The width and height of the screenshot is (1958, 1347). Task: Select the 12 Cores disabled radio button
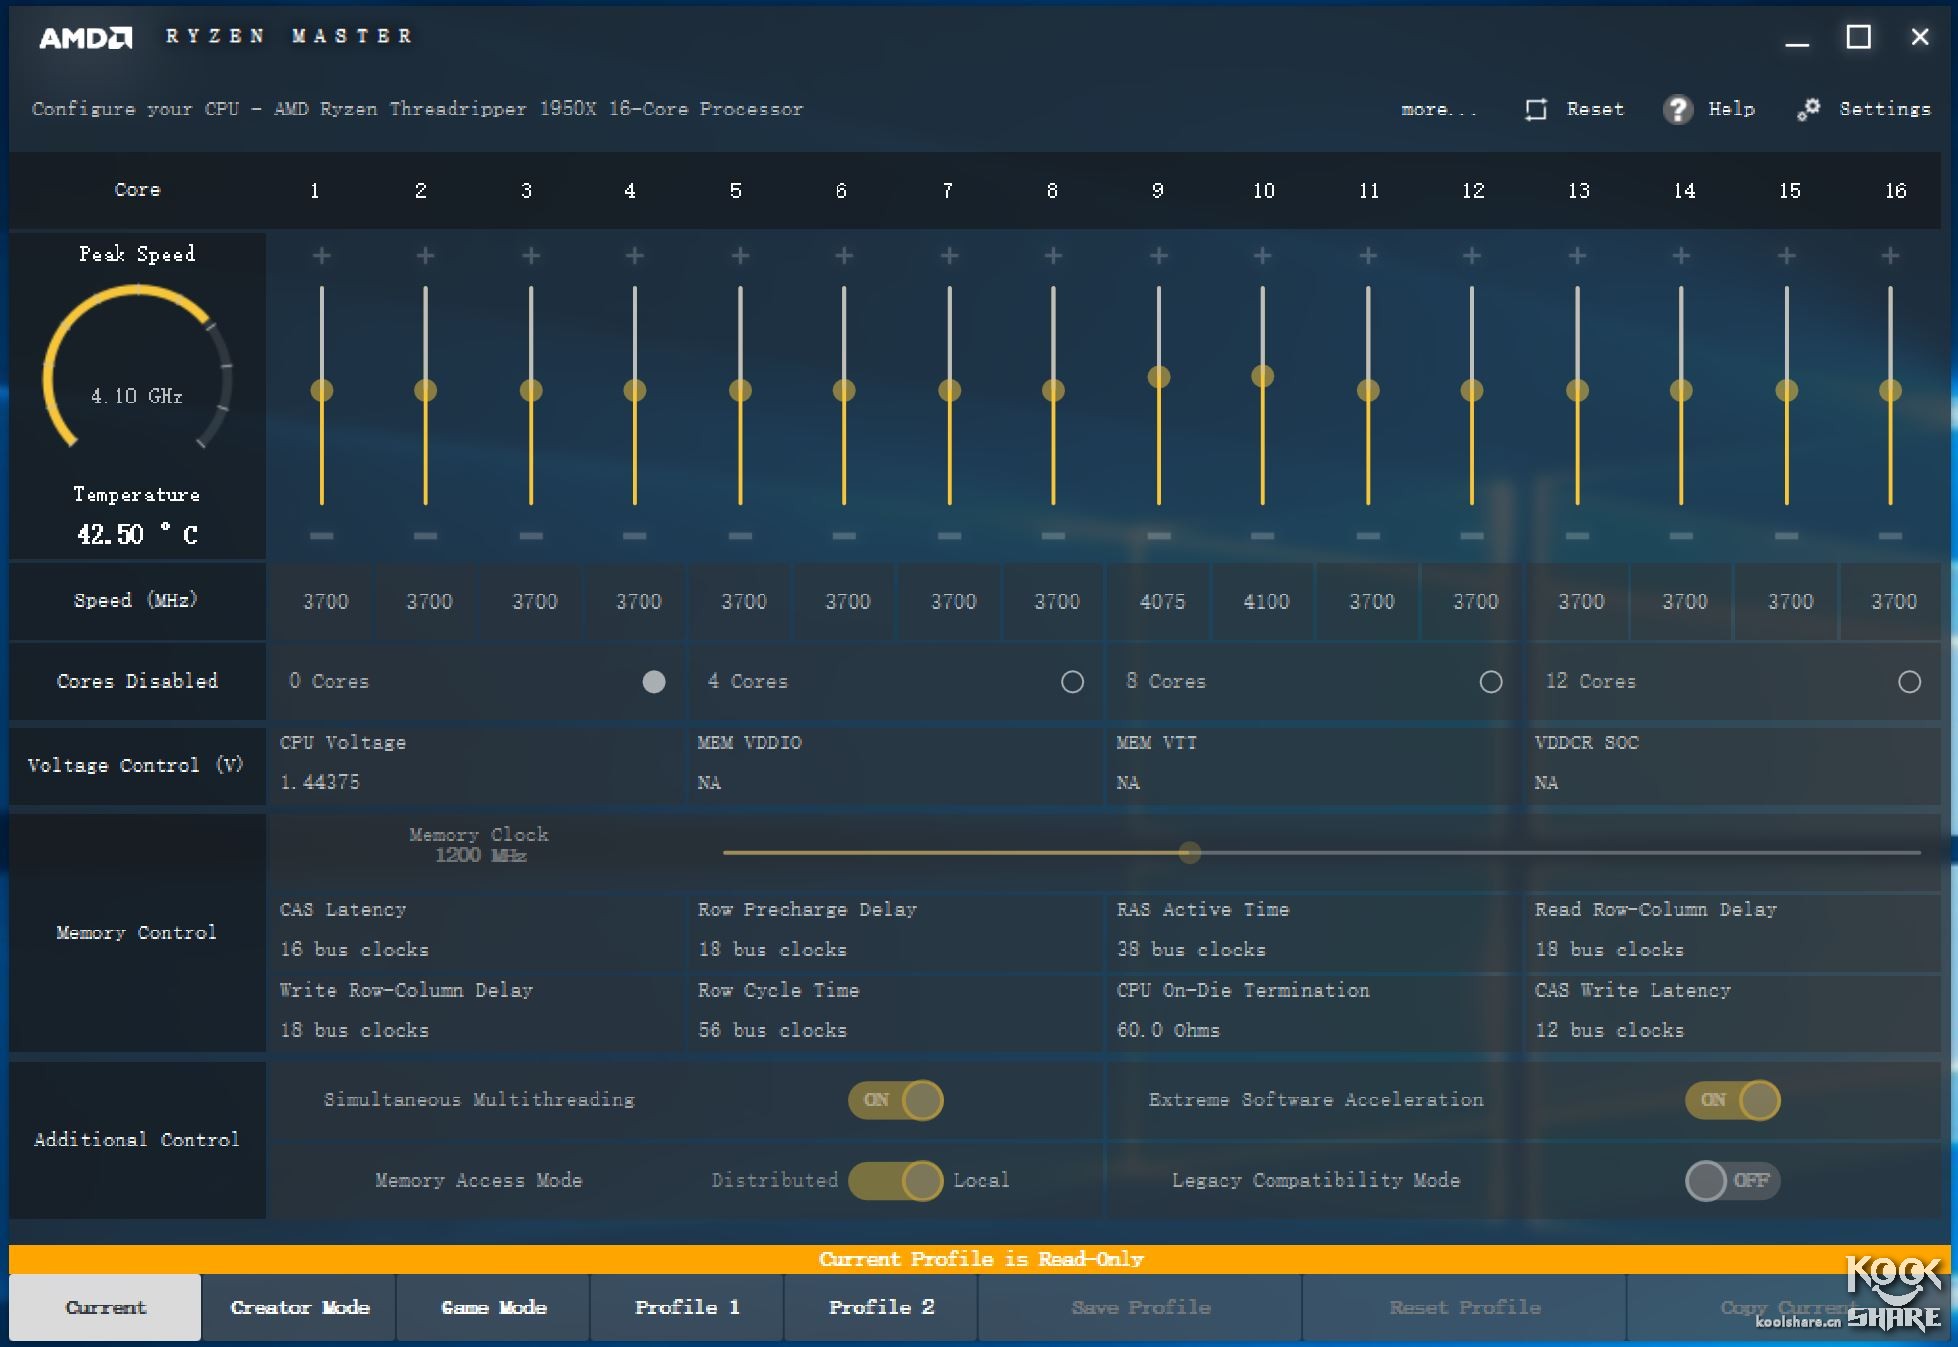click(x=1908, y=682)
